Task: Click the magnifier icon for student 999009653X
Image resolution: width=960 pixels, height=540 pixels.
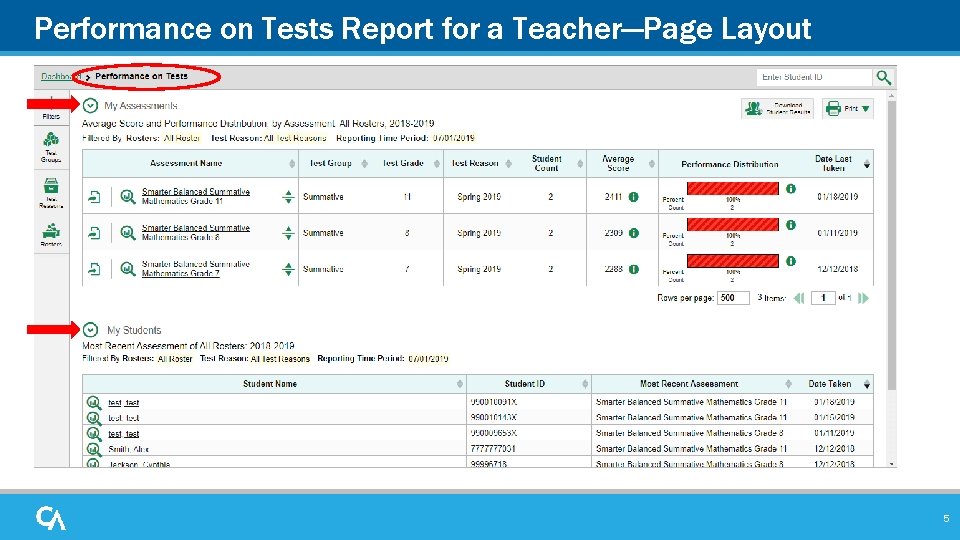Action: (x=94, y=433)
